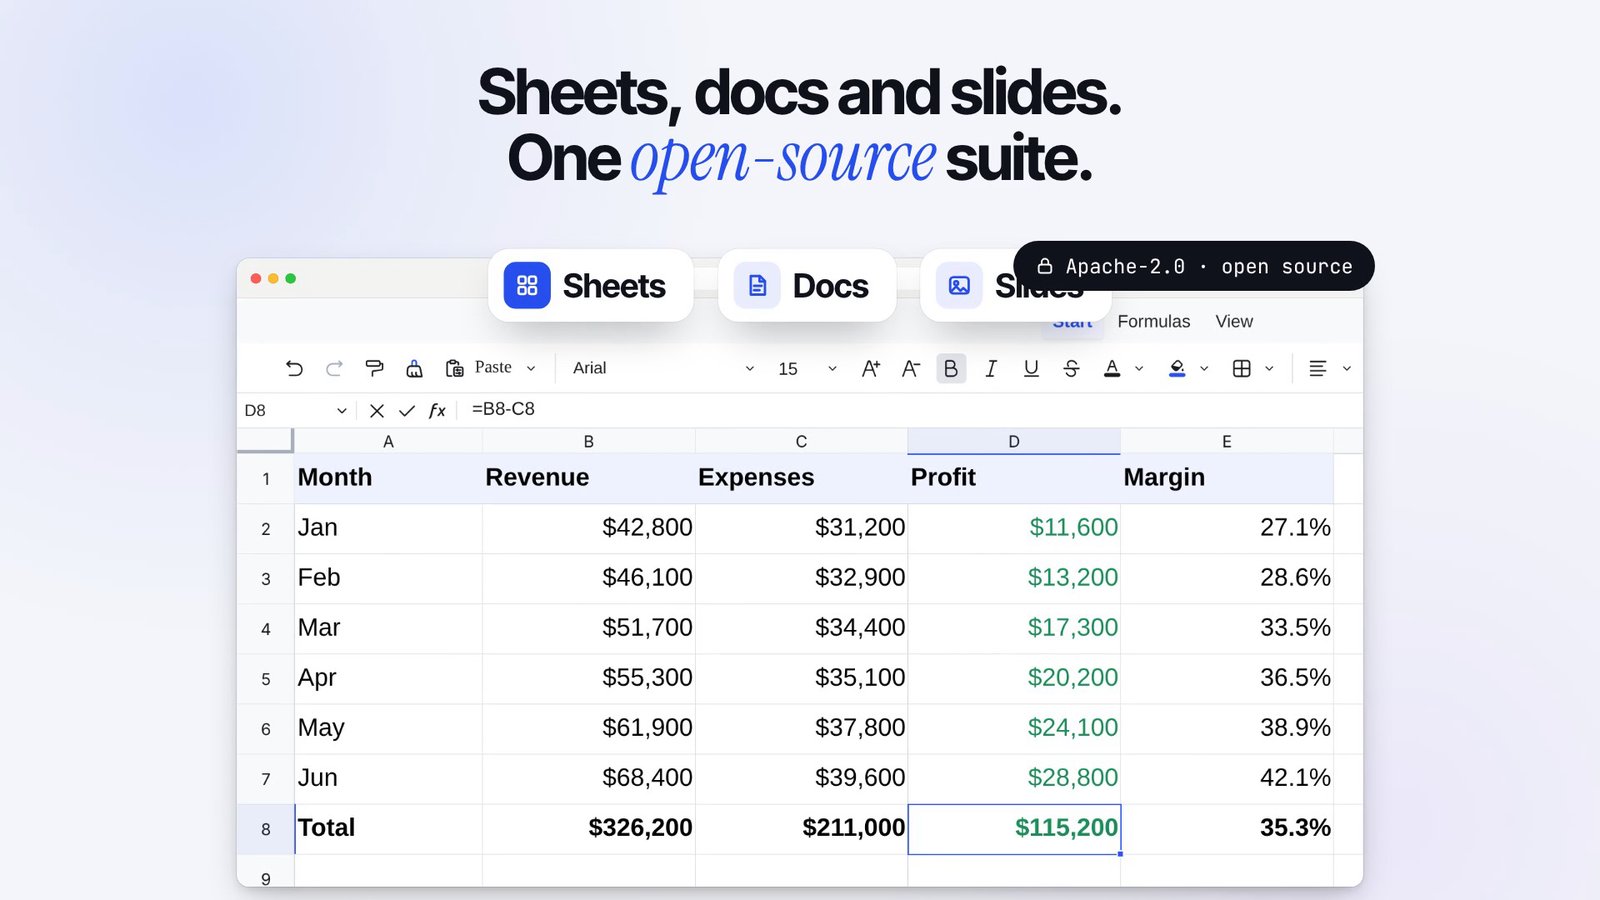Expand fill color options arrow

click(1204, 368)
